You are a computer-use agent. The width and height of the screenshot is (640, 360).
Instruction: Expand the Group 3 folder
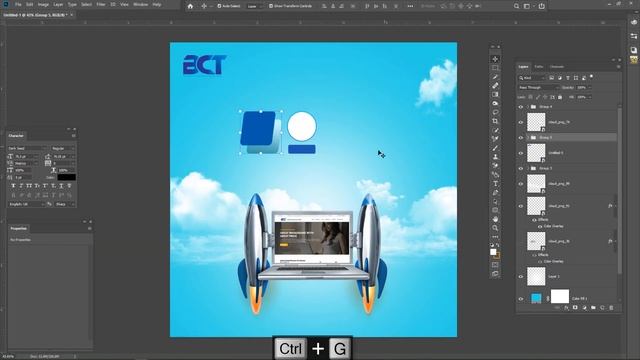pyautogui.click(x=528, y=169)
